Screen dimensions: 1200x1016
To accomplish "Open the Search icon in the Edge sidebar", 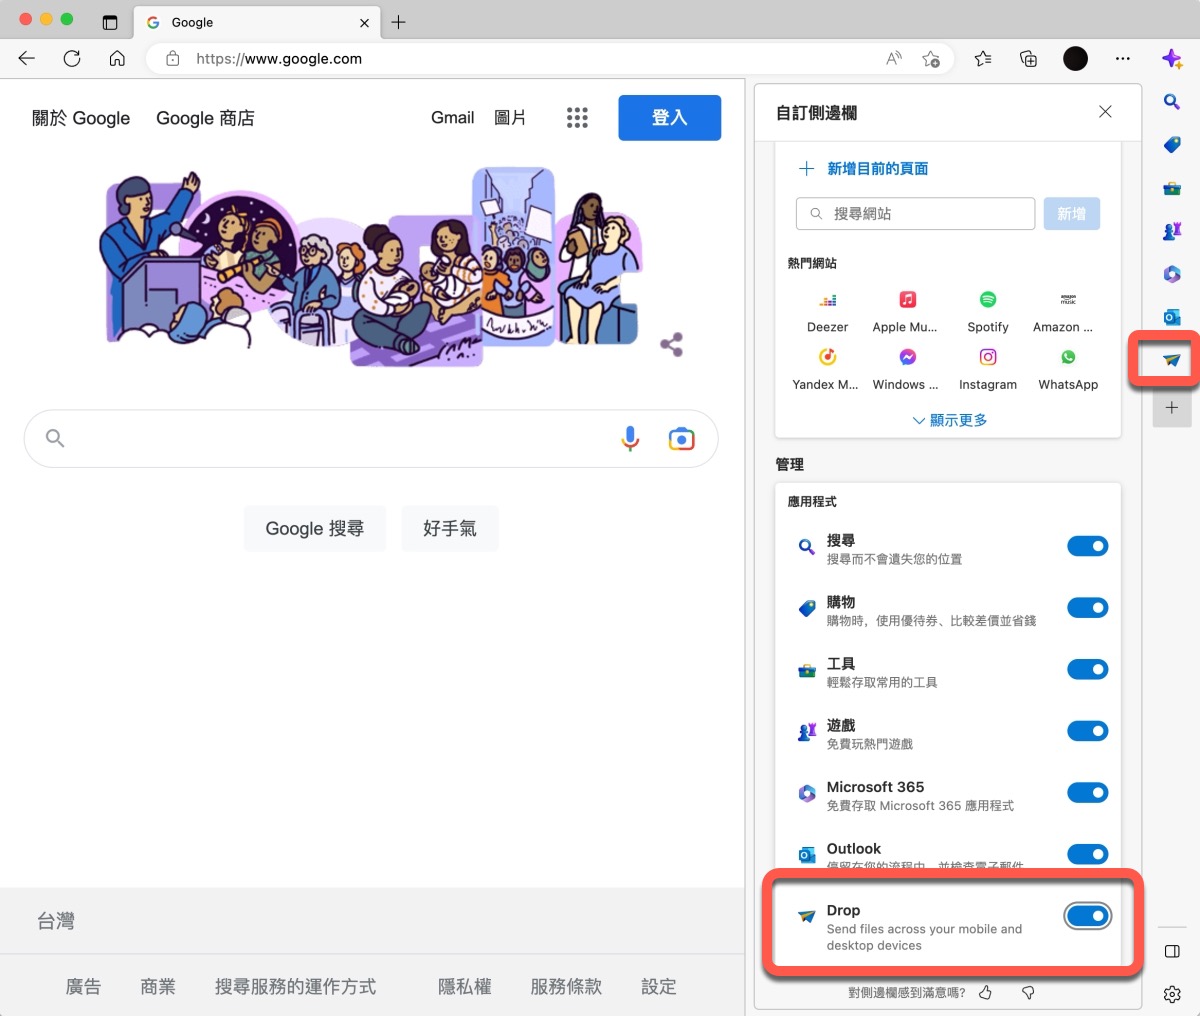I will [1172, 101].
